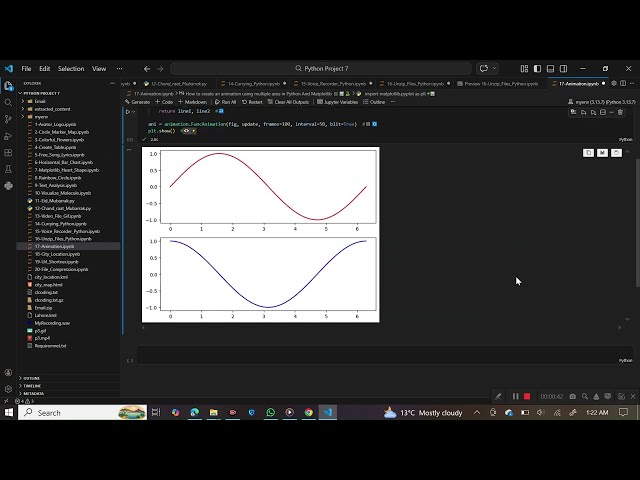Collapse the PYTHON PROJECT 7 section
This screenshot has height=480, width=640.
(41, 93)
